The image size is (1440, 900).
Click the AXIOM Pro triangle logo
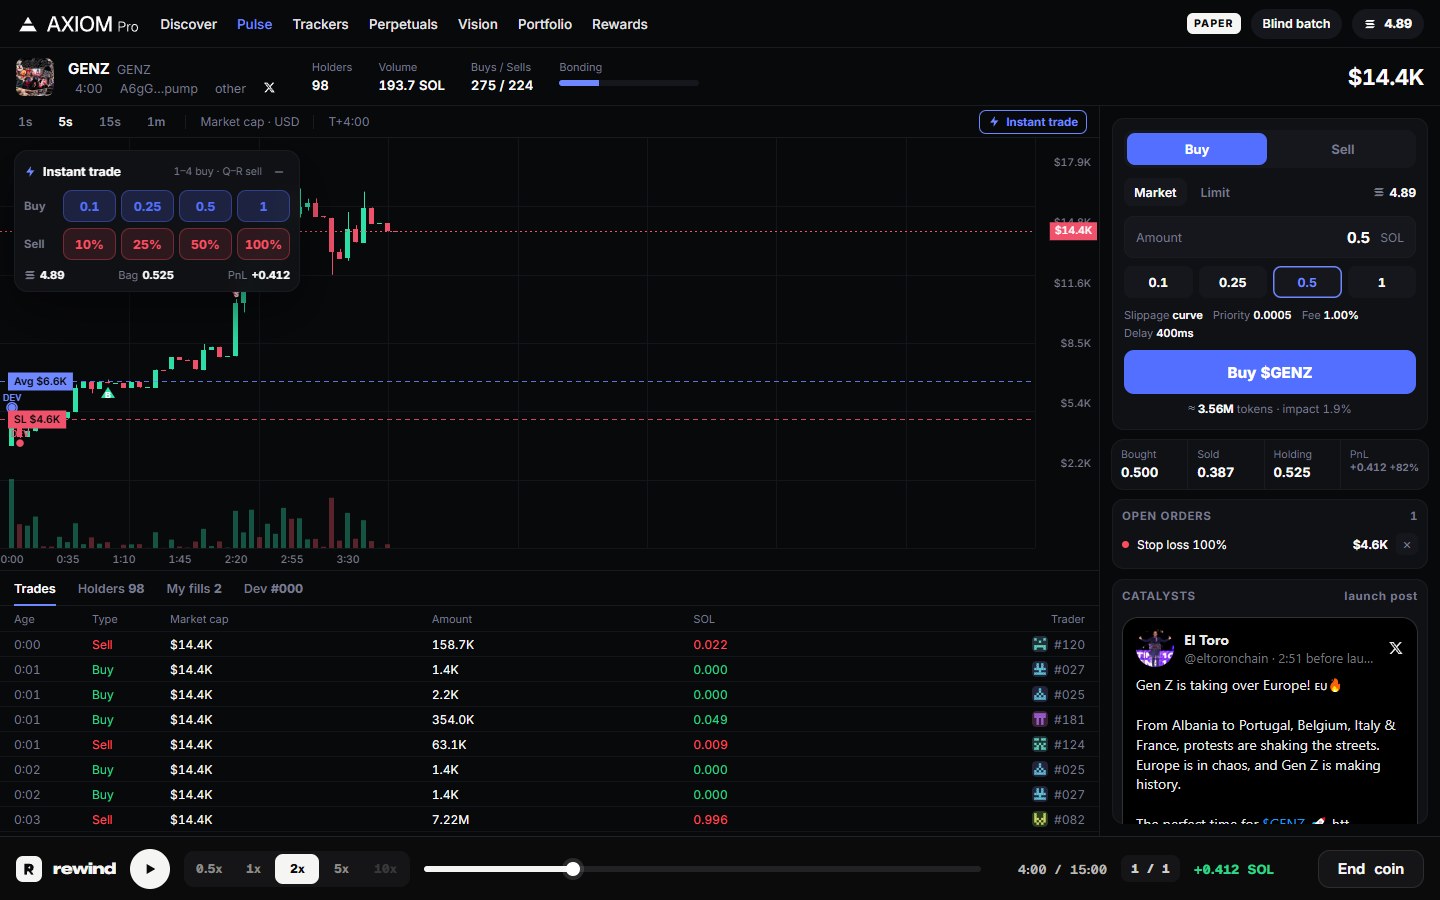[x=28, y=24]
